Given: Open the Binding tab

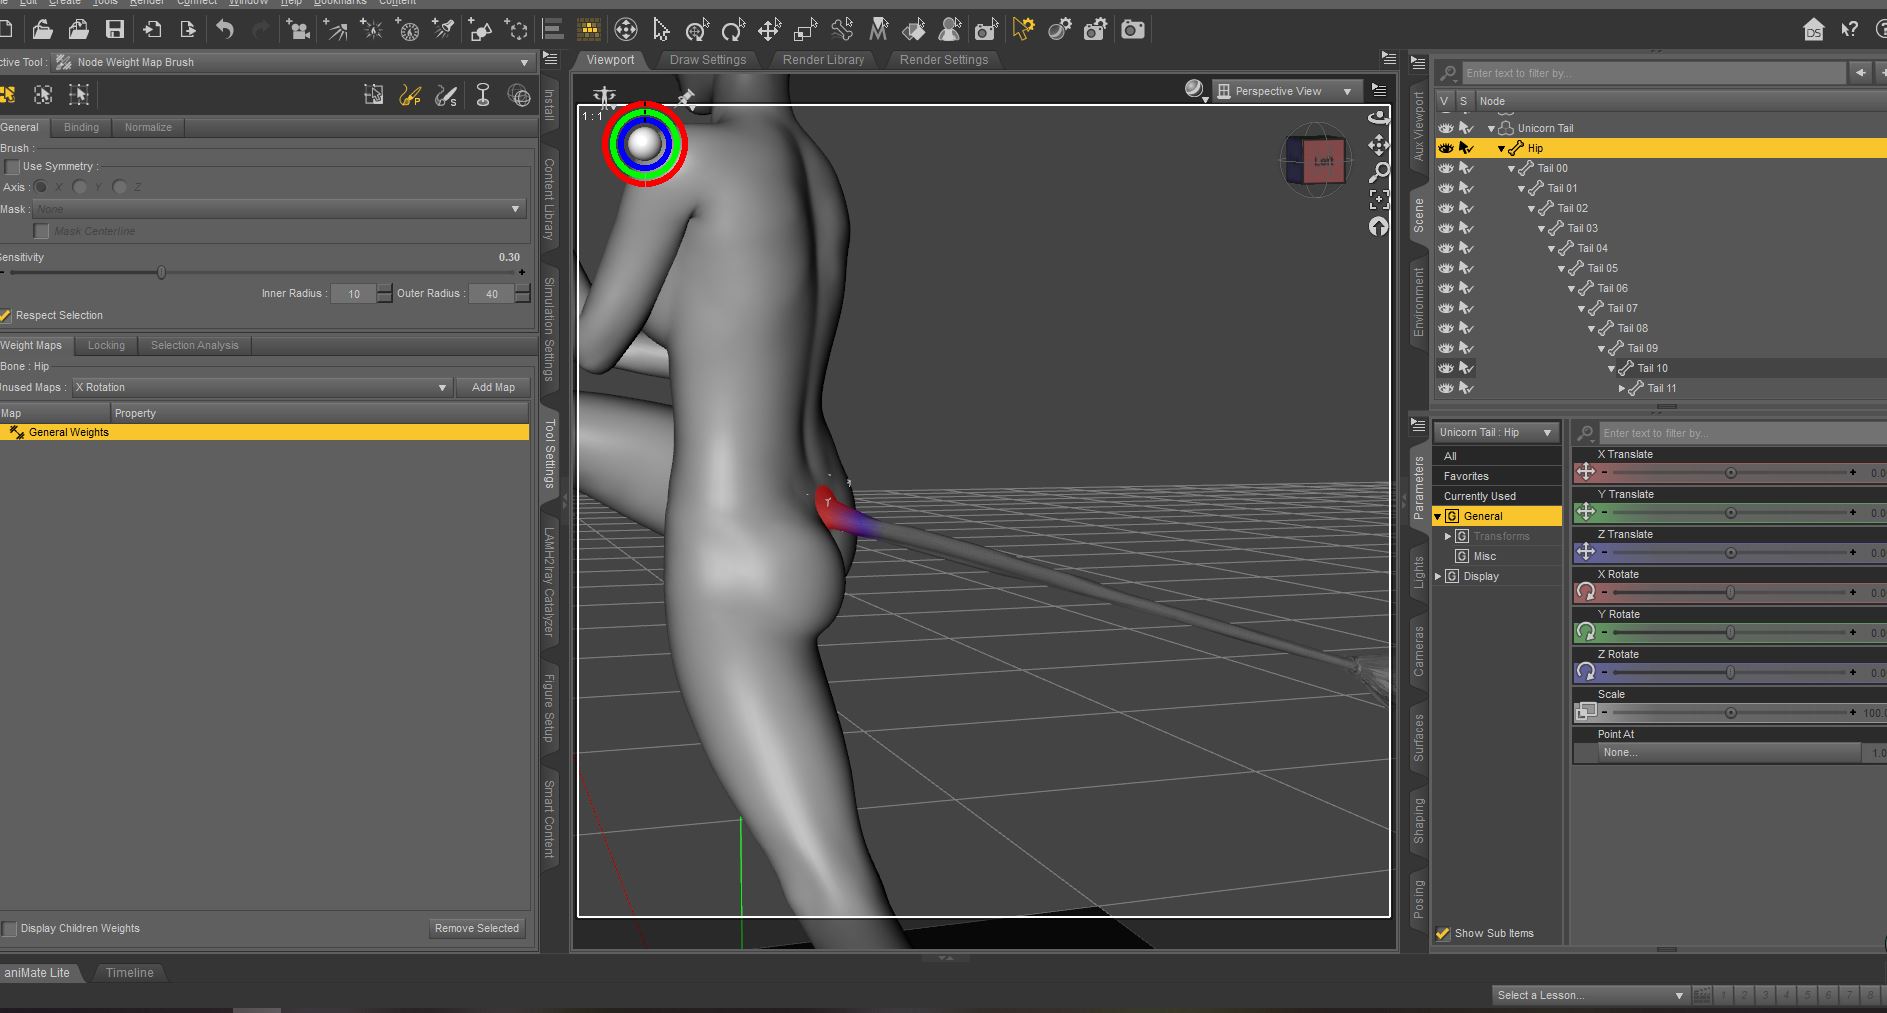Looking at the screenshot, I should coord(81,128).
